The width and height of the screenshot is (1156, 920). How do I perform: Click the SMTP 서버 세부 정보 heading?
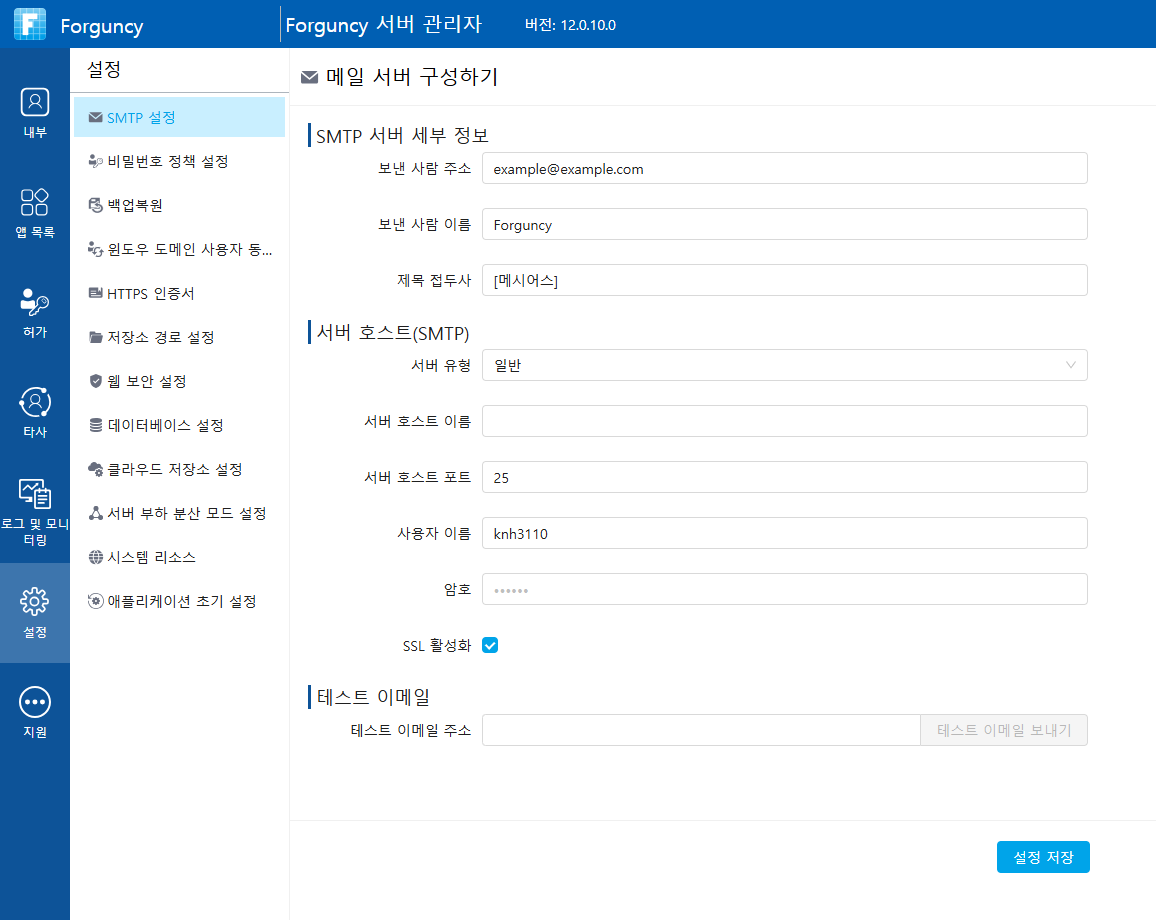403,136
